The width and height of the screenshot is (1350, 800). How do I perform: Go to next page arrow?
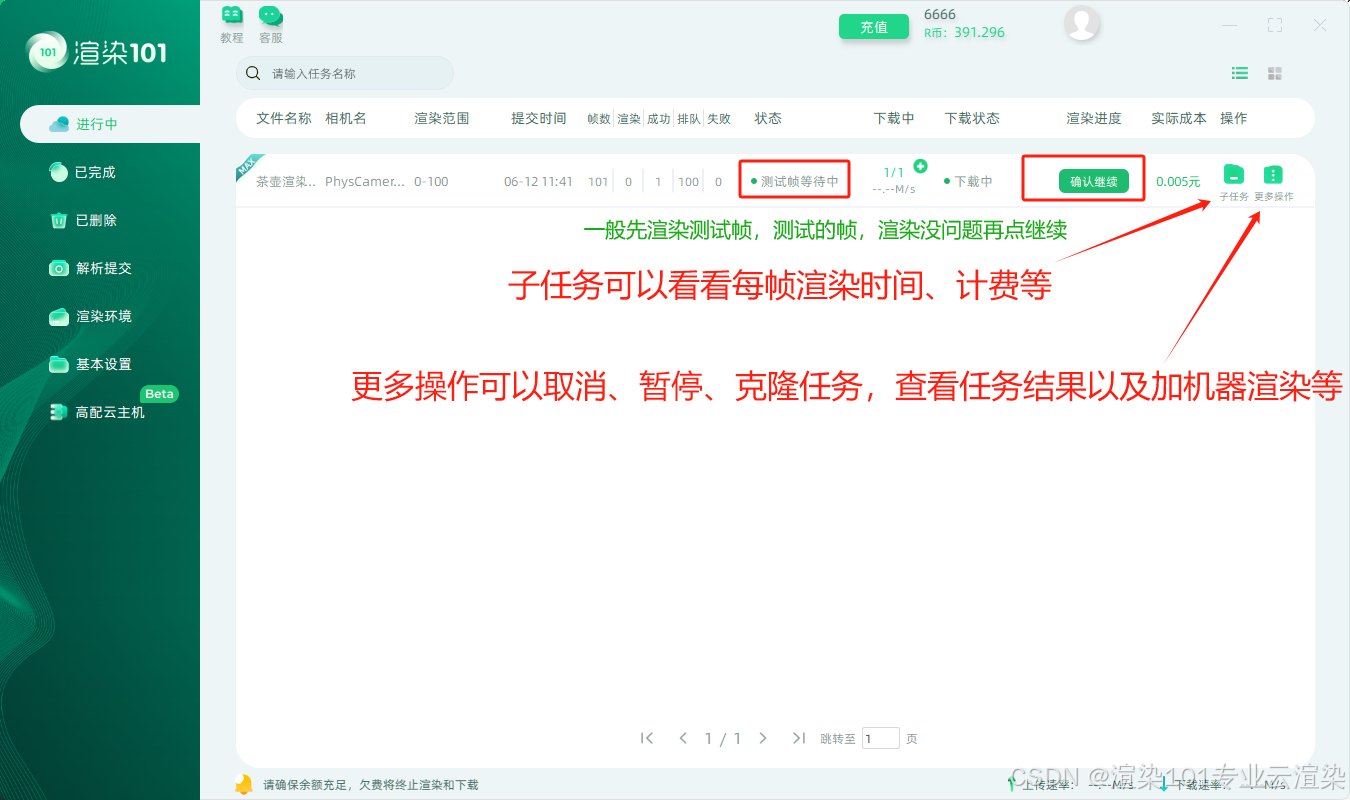click(x=763, y=738)
